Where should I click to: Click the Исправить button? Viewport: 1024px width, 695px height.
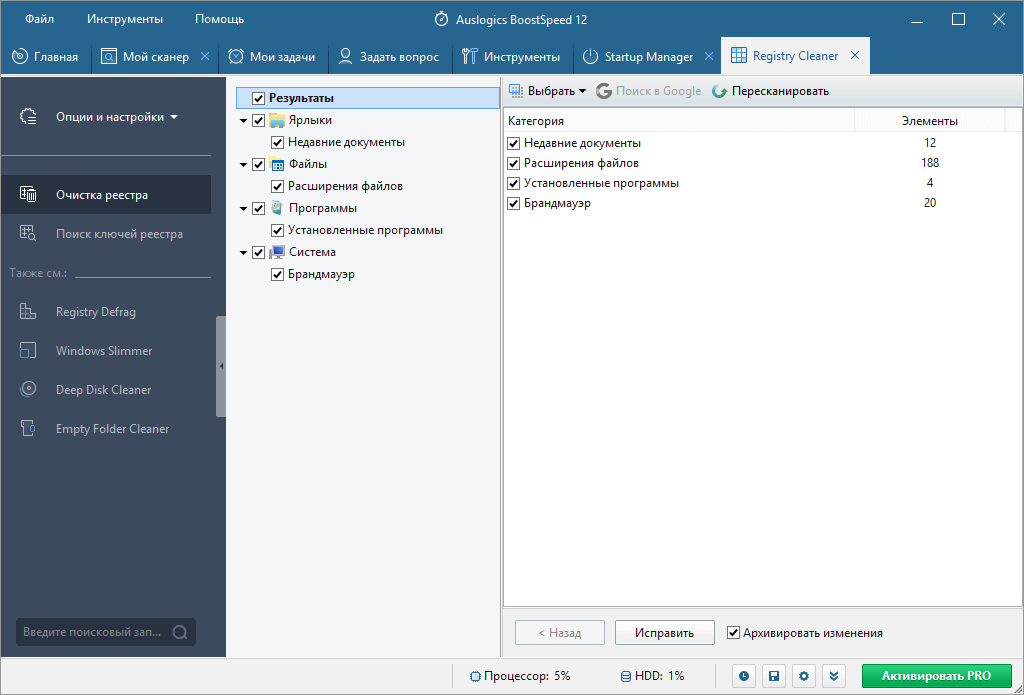point(665,632)
